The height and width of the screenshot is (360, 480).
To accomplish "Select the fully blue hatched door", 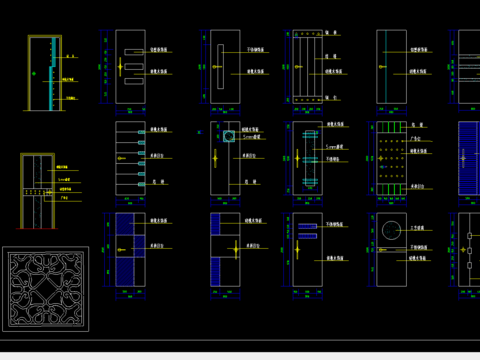I will pyautogui.click(x=469, y=158).
